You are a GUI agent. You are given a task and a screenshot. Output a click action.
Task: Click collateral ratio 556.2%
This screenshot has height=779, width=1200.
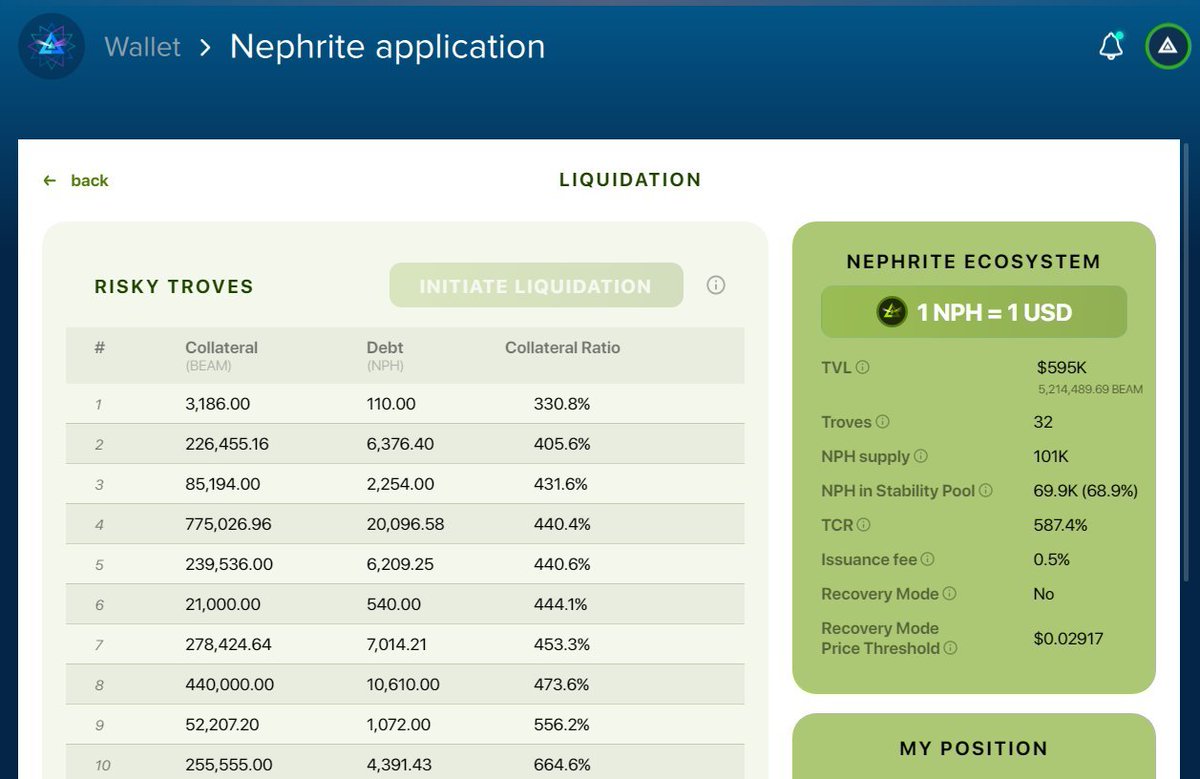click(x=562, y=725)
